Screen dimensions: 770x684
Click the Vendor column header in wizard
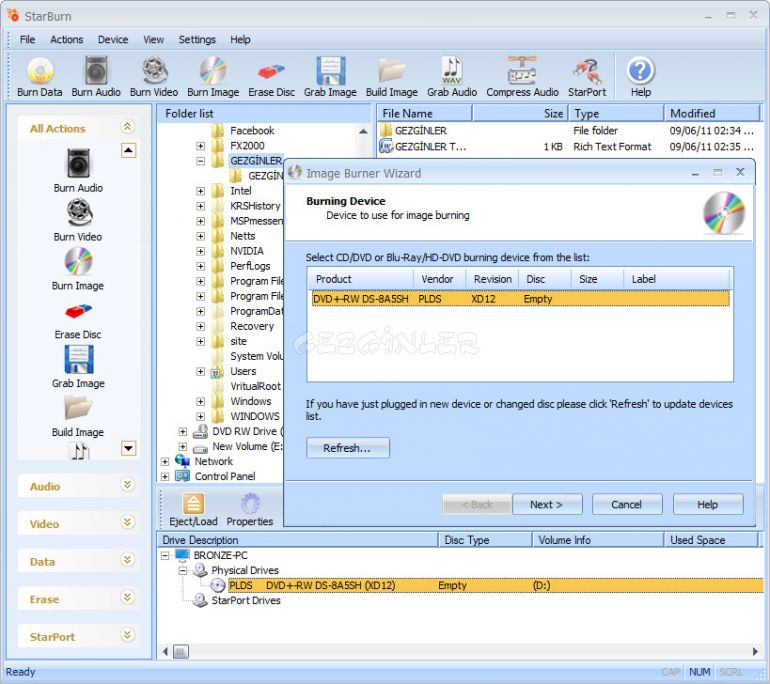(440, 279)
